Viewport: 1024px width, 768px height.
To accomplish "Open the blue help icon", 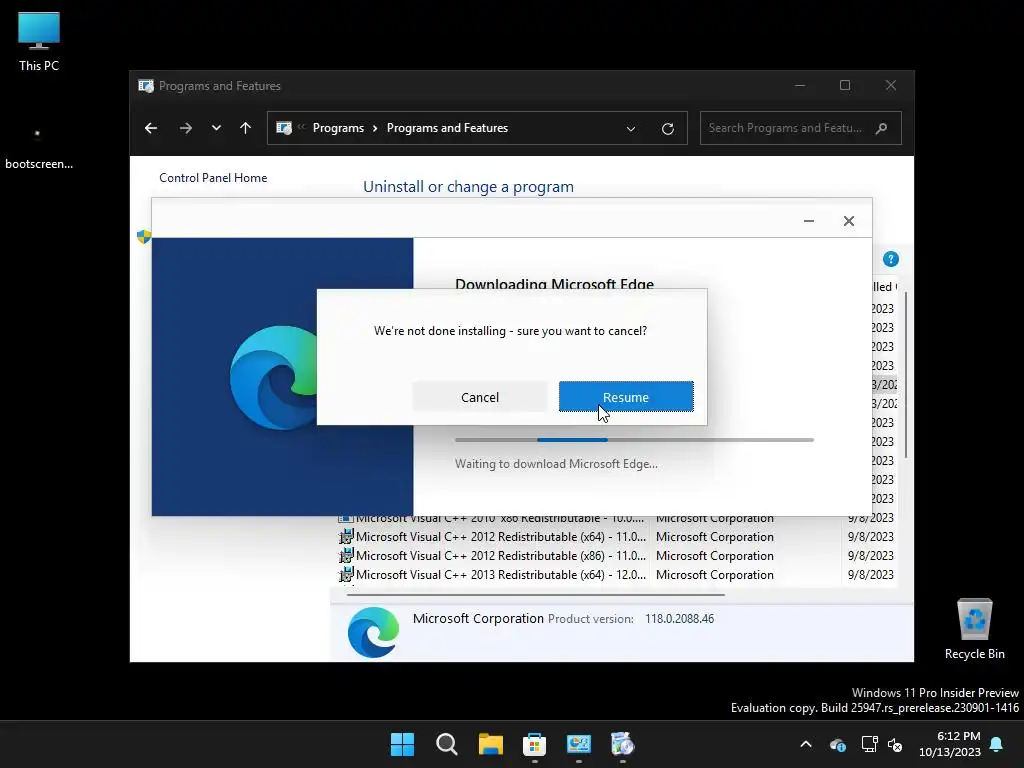I will point(891,259).
